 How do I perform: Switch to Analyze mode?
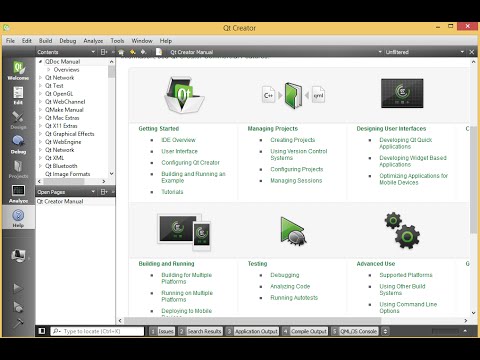pyautogui.click(x=18, y=194)
